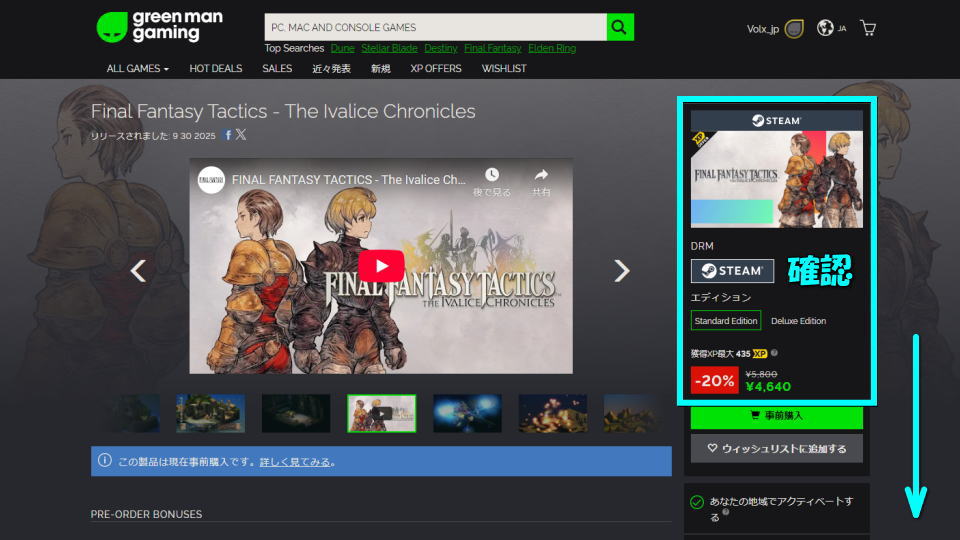Open the WISHLIST menu item
Image resolution: width=960 pixels, height=540 pixels.
point(504,69)
